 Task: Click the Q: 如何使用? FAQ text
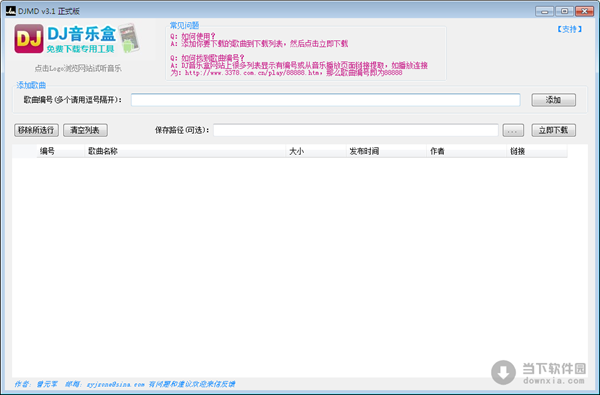click(193, 36)
